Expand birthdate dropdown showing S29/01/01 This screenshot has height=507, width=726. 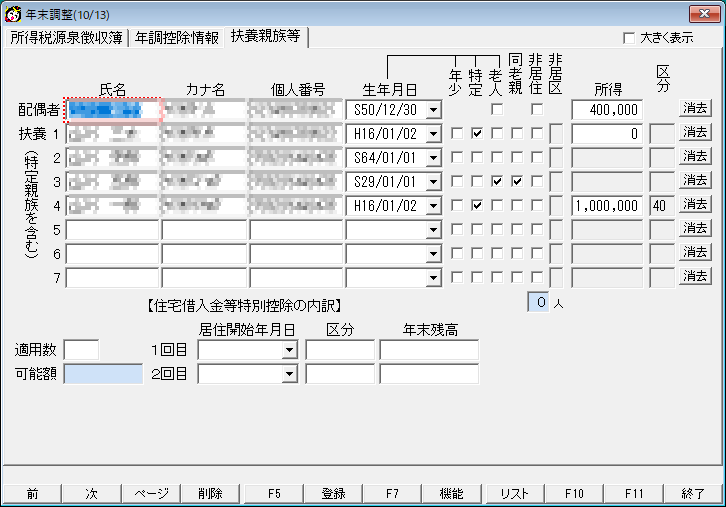[x=433, y=181]
